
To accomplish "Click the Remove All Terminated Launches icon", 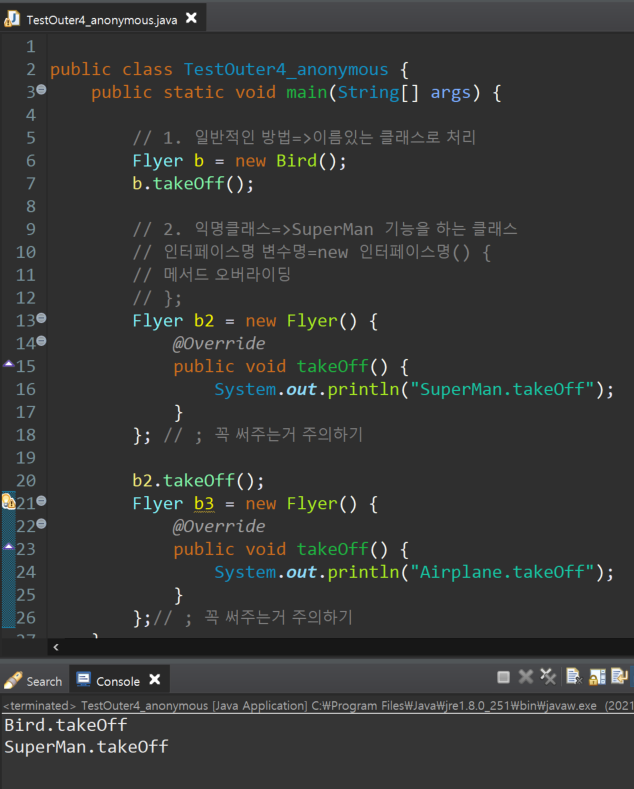I will tap(547, 677).
